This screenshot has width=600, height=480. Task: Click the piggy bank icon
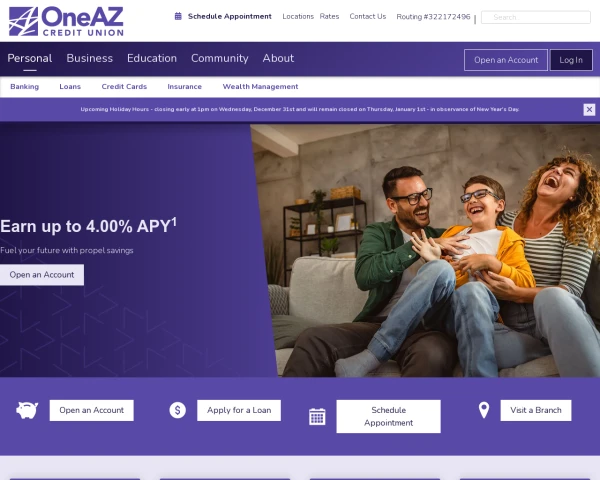pos(27,410)
